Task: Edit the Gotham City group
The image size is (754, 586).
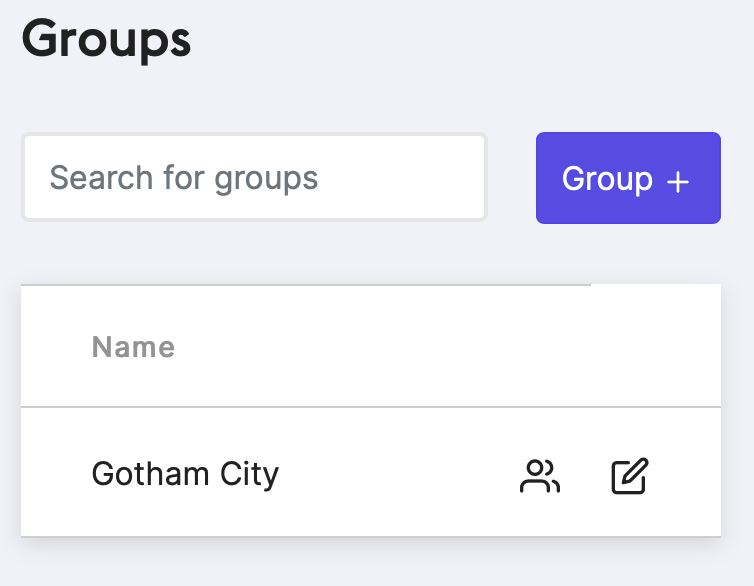Action: (629, 476)
